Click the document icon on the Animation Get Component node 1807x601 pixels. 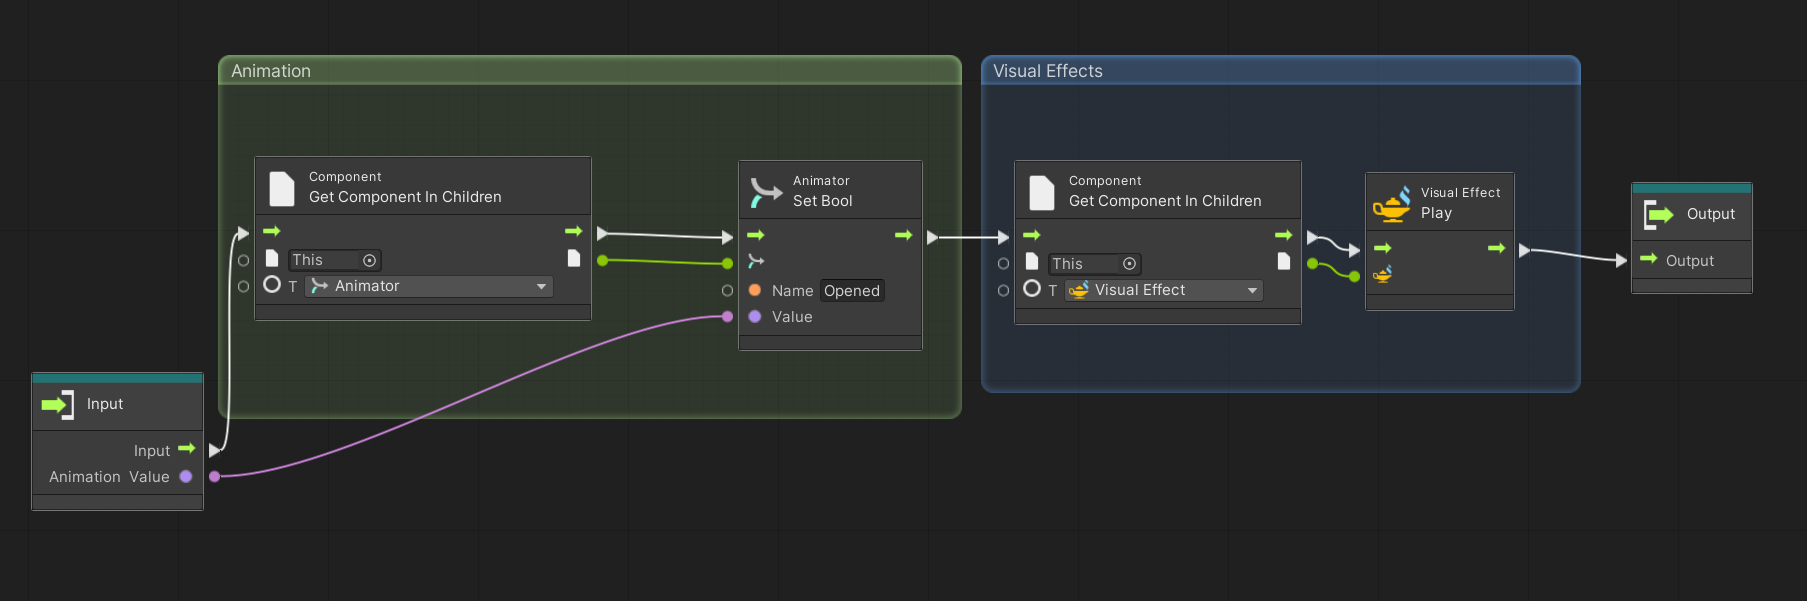coord(282,188)
